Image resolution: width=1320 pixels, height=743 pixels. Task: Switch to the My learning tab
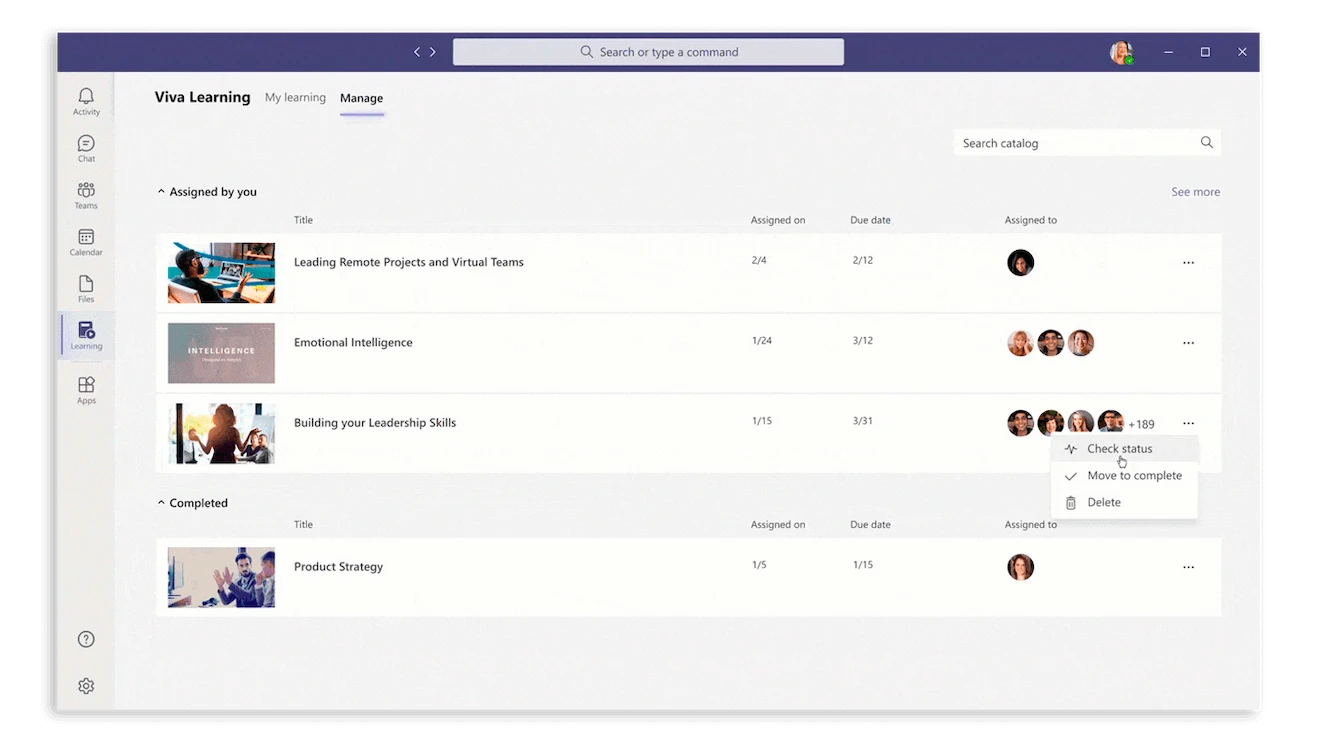pos(295,98)
